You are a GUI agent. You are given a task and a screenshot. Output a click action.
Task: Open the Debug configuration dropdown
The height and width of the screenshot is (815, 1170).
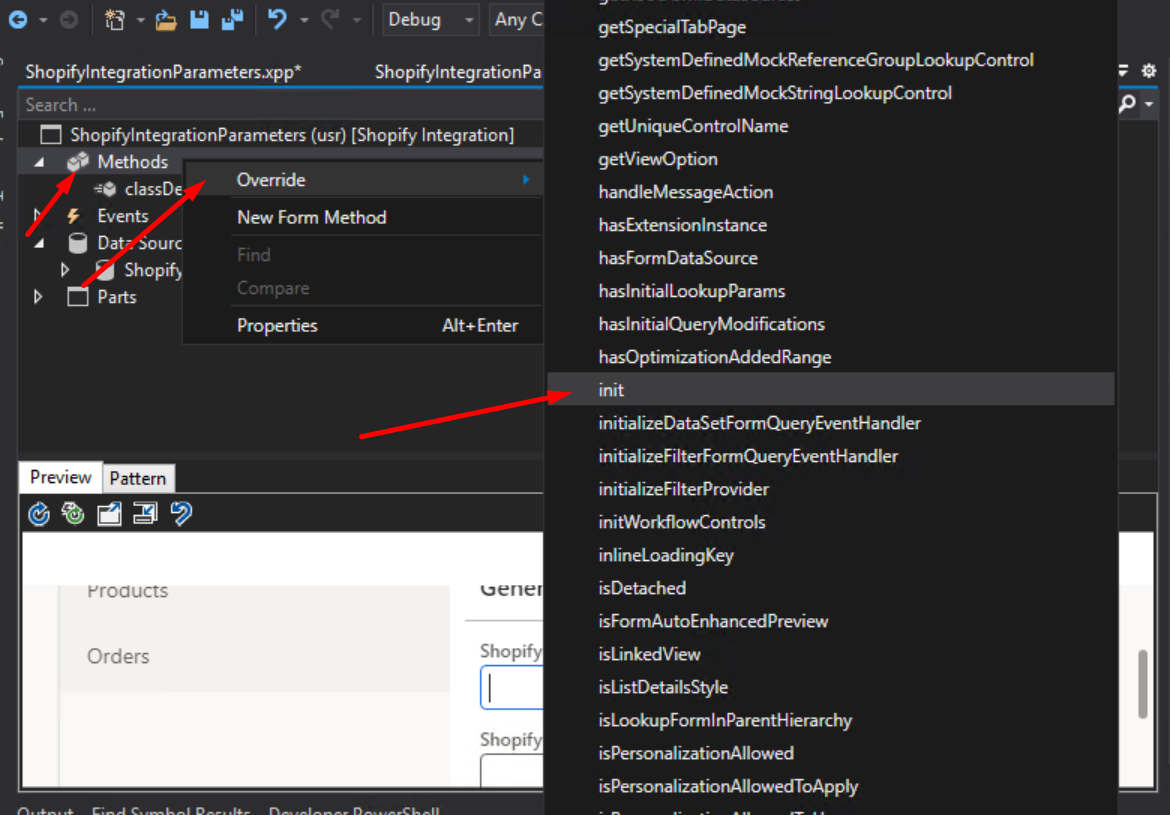(x=431, y=20)
